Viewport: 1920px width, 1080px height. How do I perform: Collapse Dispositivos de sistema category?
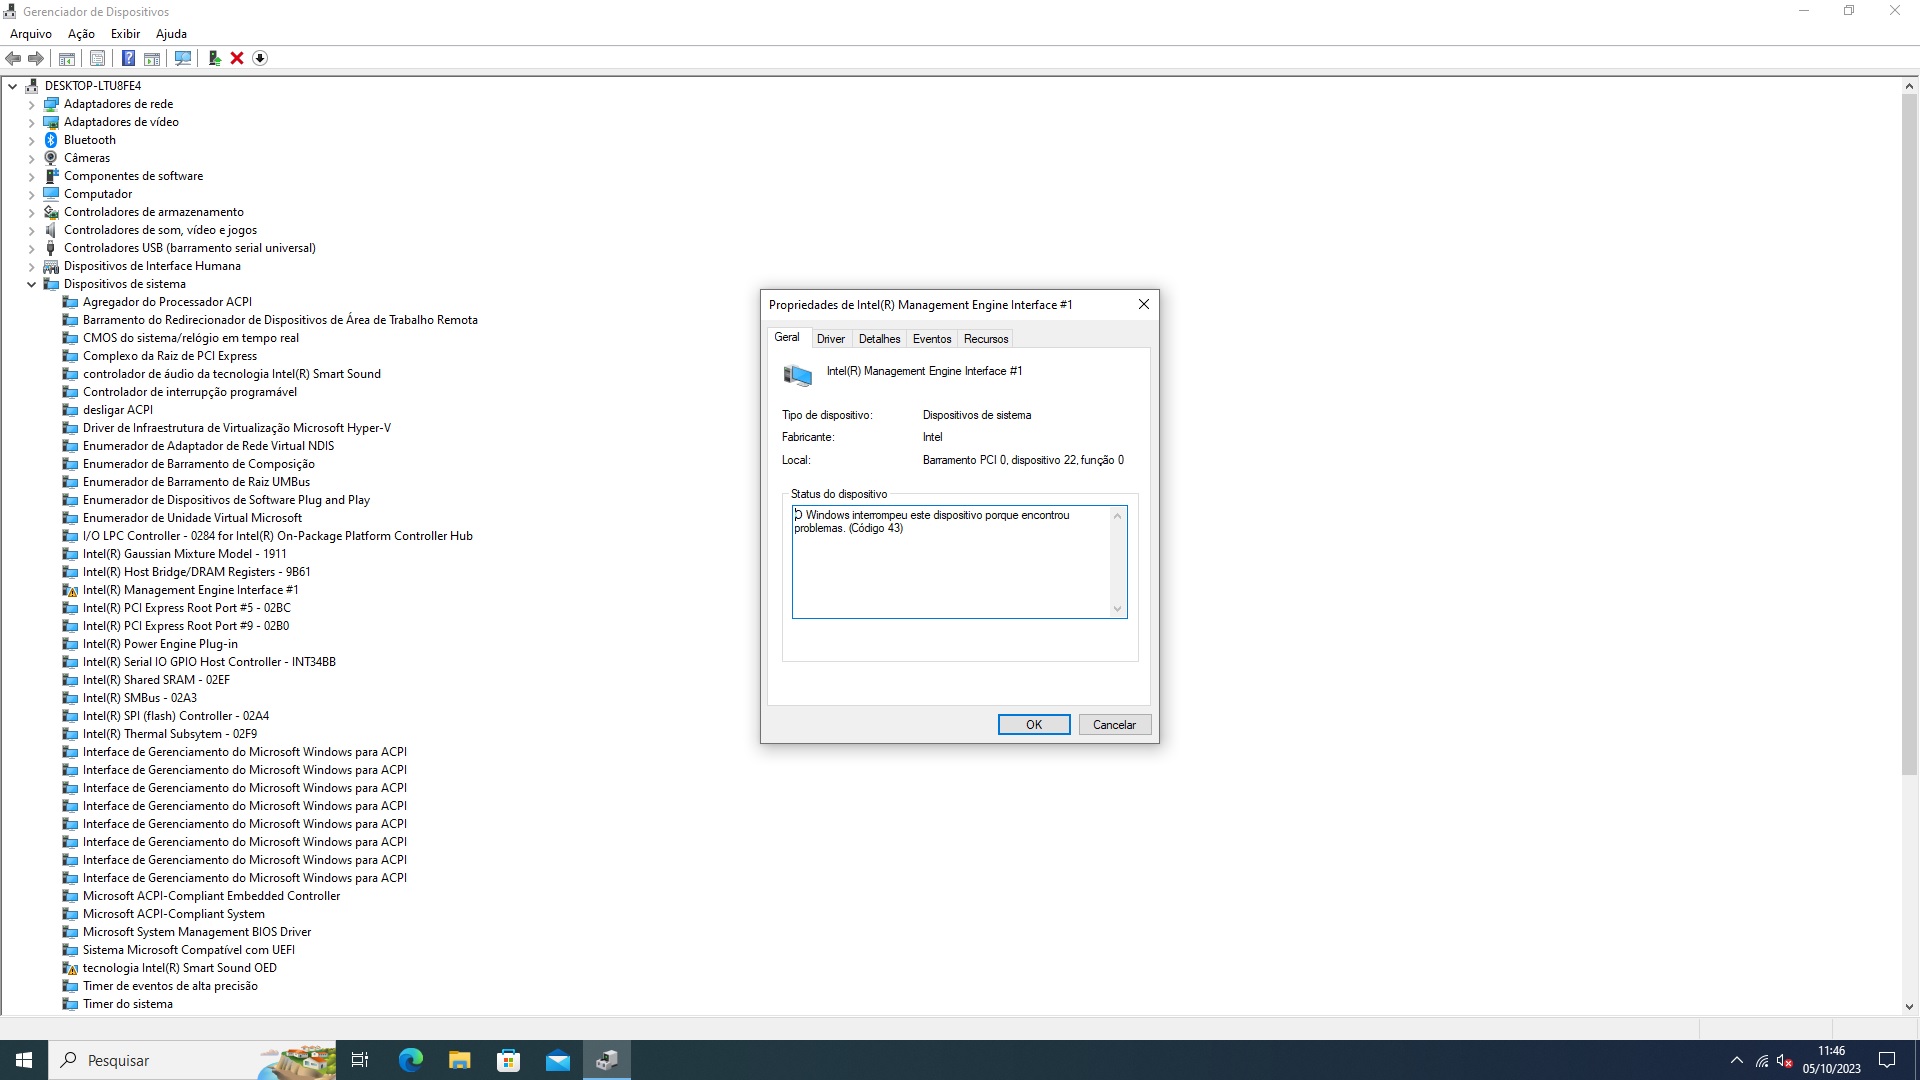(x=31, y=285)
